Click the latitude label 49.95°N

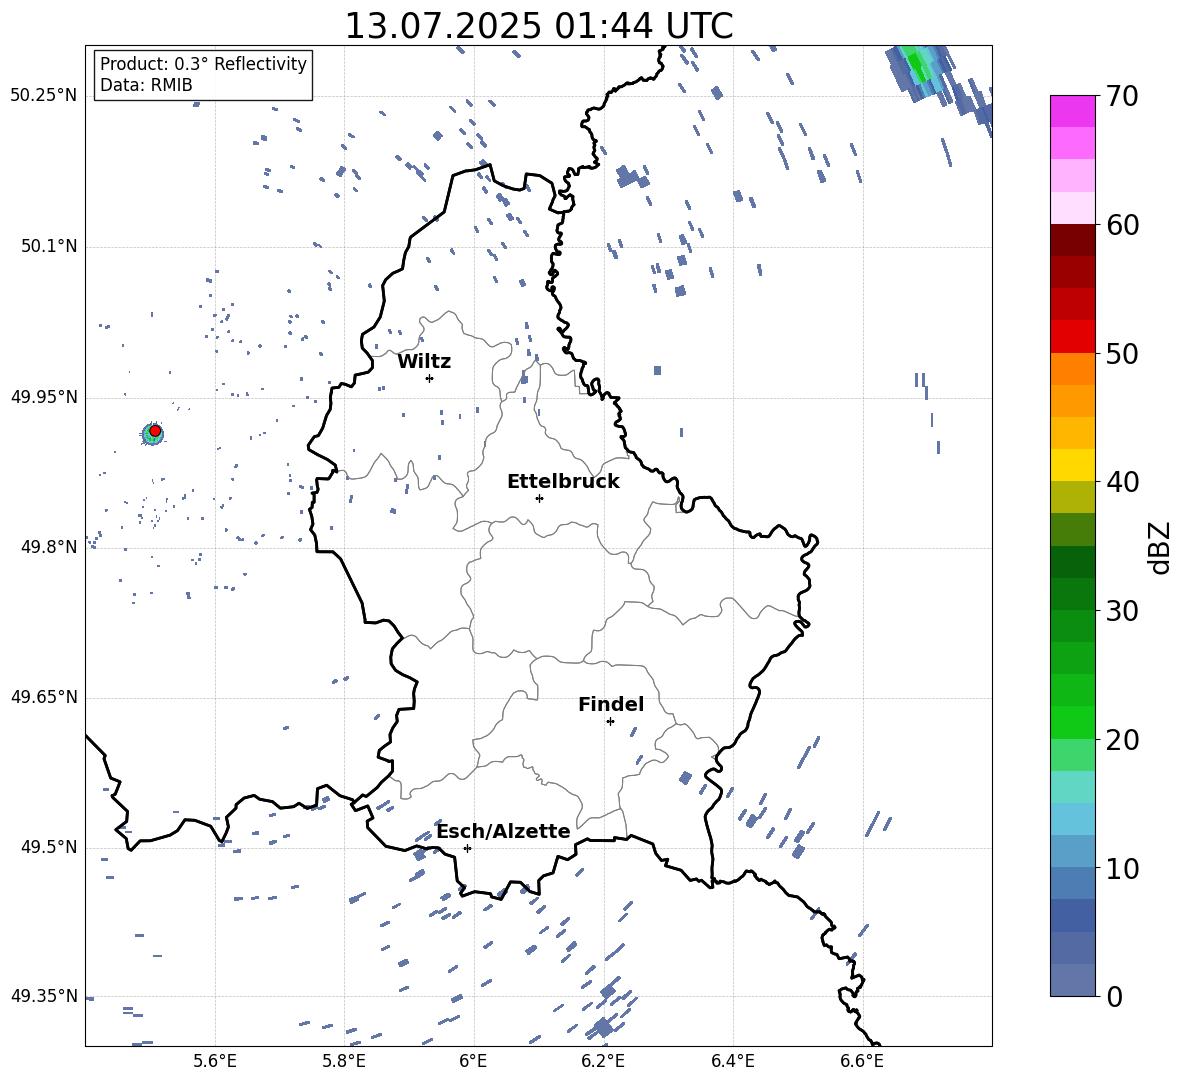[x=44, y=397]
